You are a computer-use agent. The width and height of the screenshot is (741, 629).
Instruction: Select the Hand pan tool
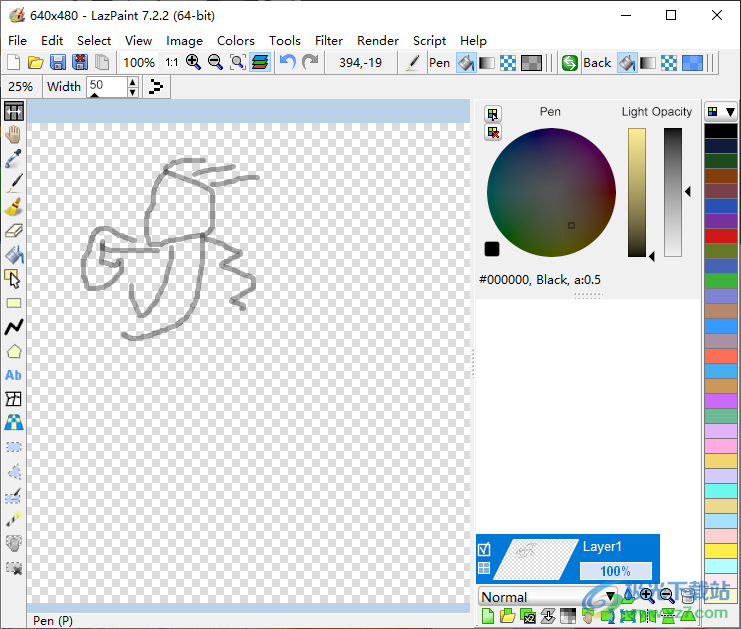pos(14,135)
